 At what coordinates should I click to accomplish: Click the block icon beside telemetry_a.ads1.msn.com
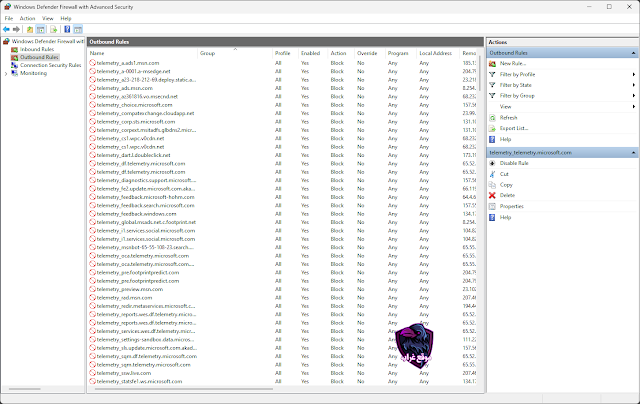click(x=93, y=63)
